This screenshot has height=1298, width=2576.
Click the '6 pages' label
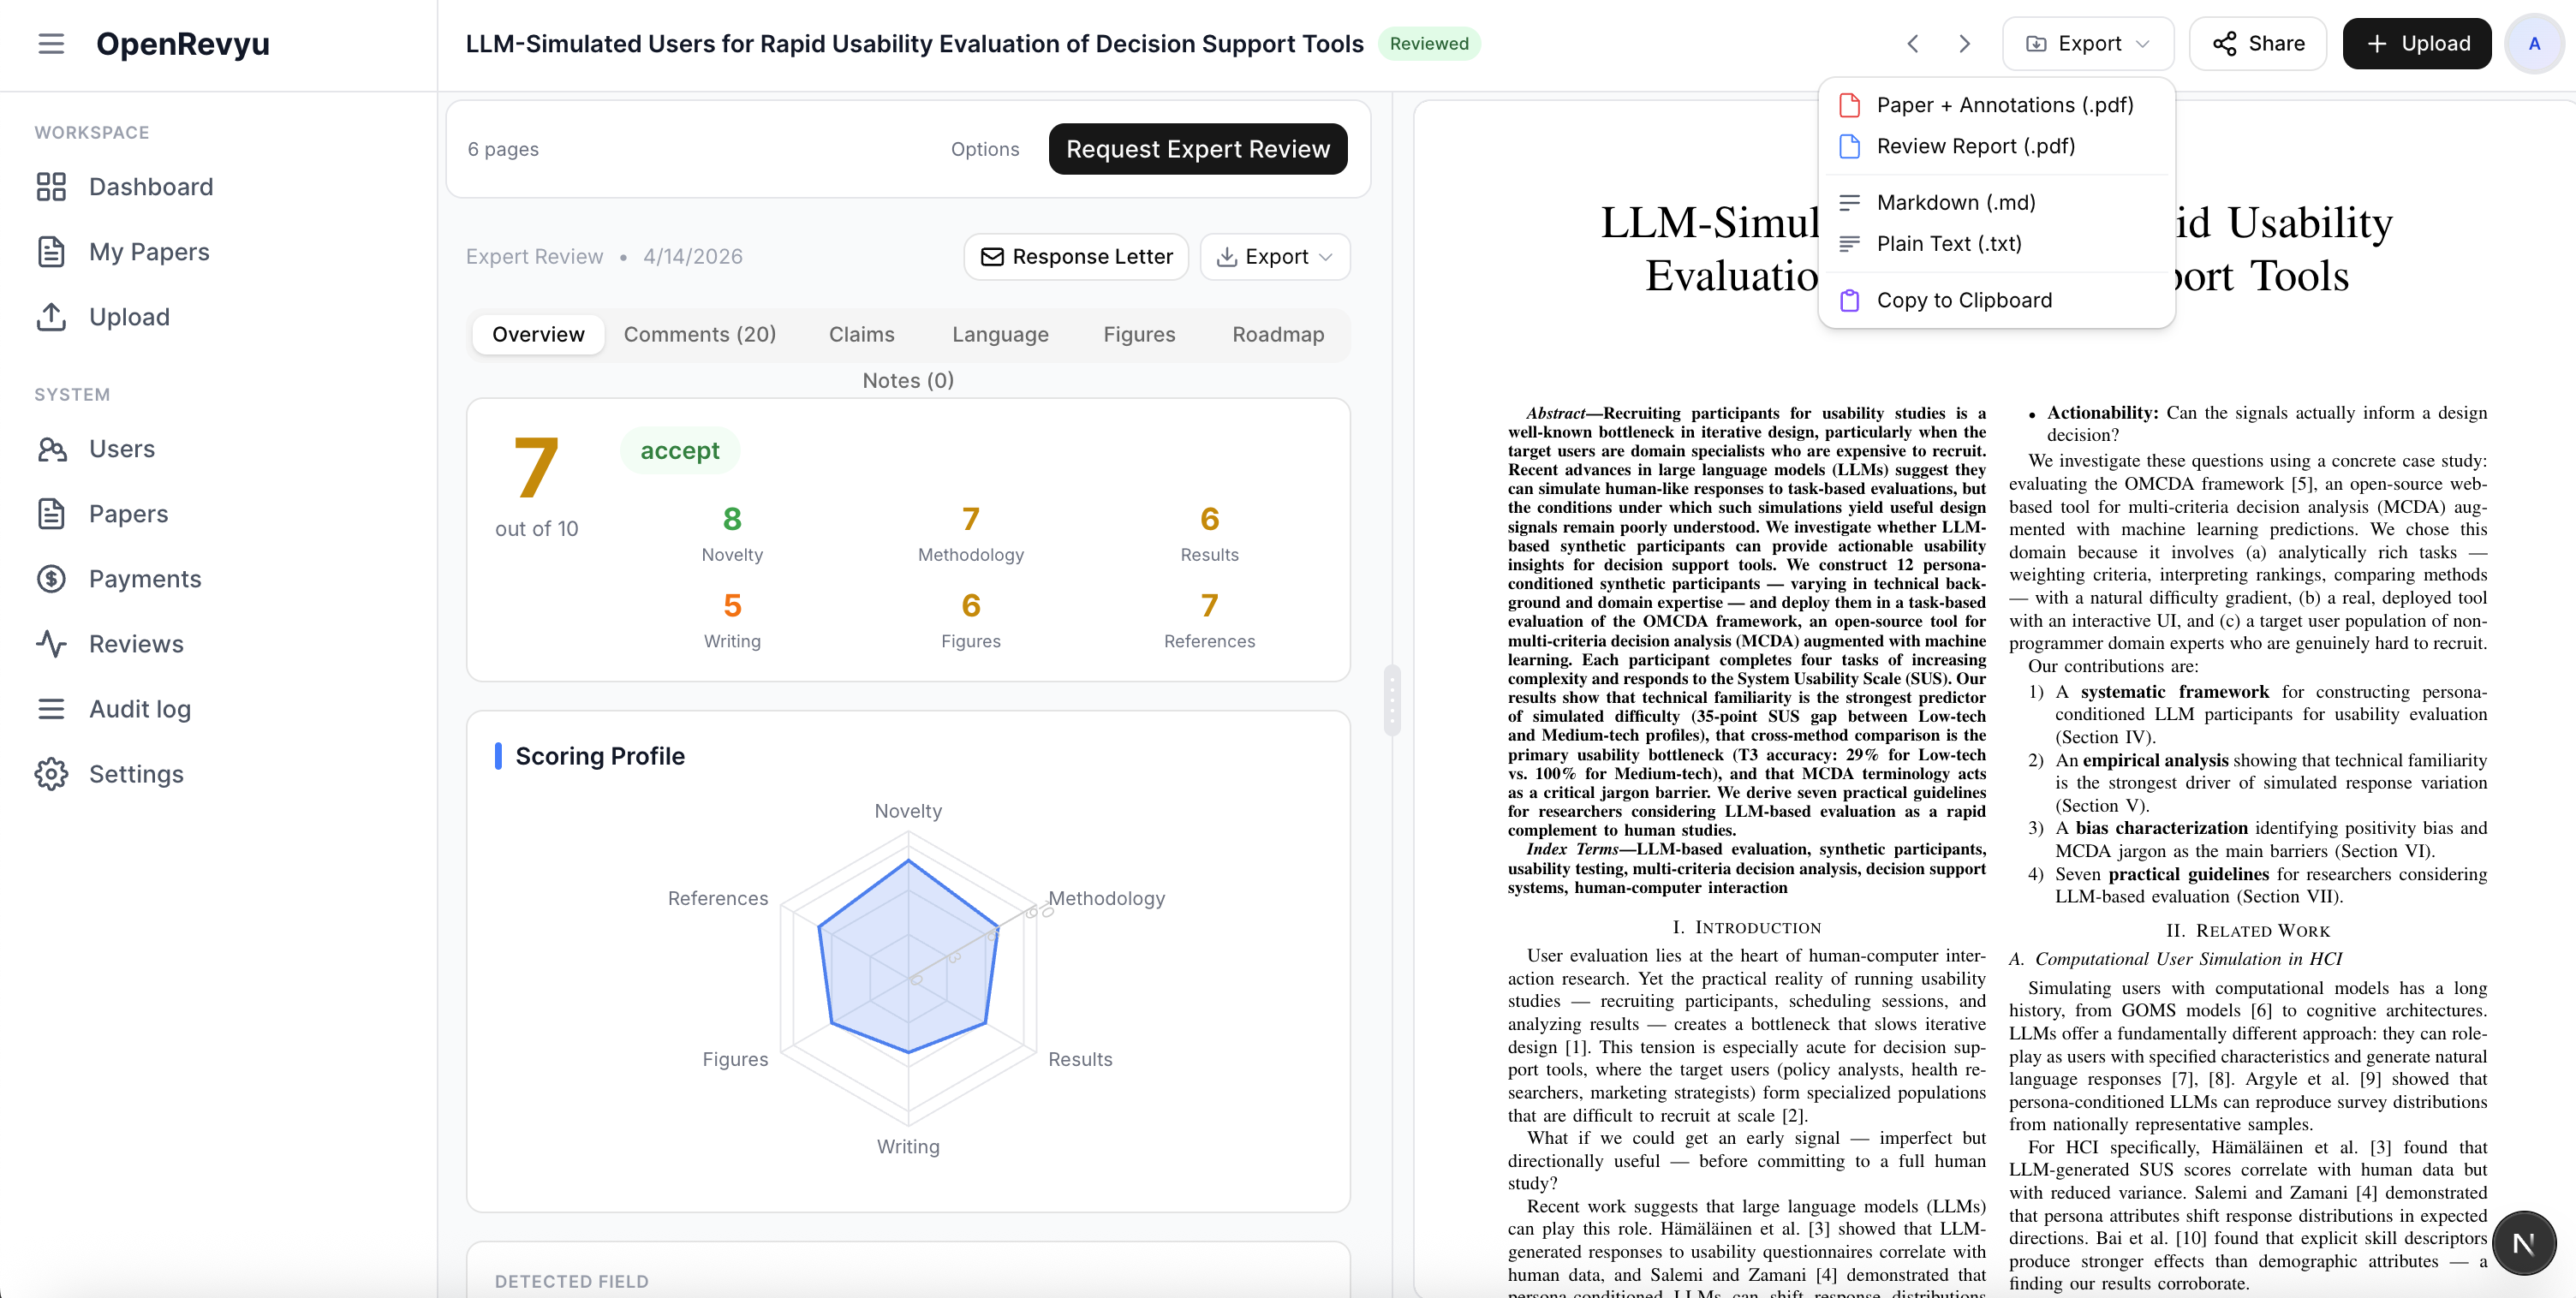click(x=503, y=149)
